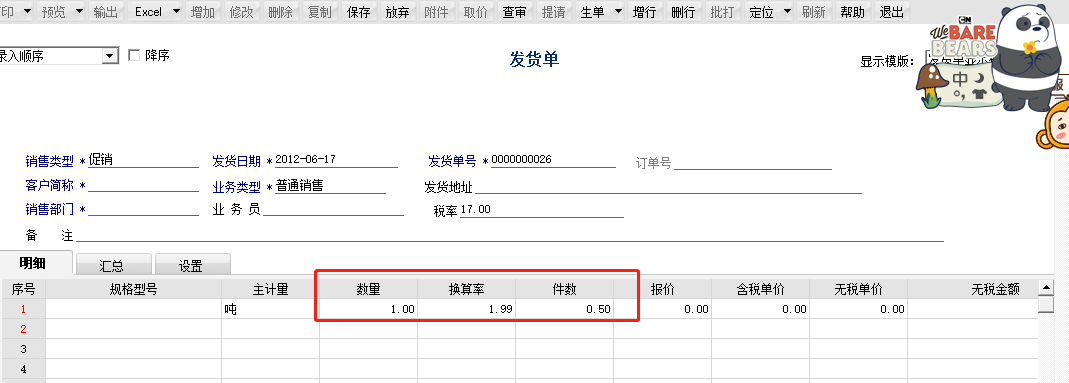Screen dimensions: 1069x383
Task: Save the document with 保存
Action: pos(359,12)
